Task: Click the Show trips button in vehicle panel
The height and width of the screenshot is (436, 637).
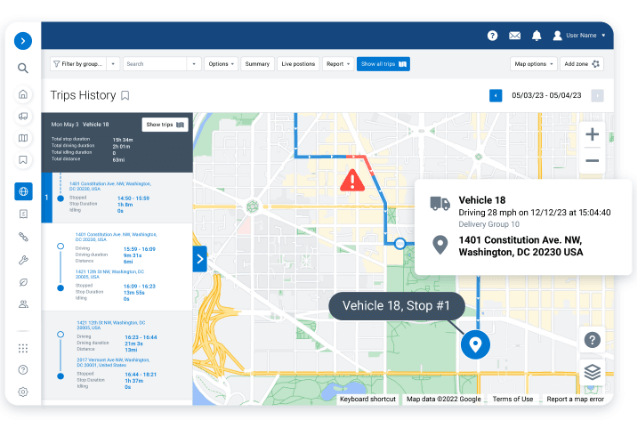Action: 165,124
